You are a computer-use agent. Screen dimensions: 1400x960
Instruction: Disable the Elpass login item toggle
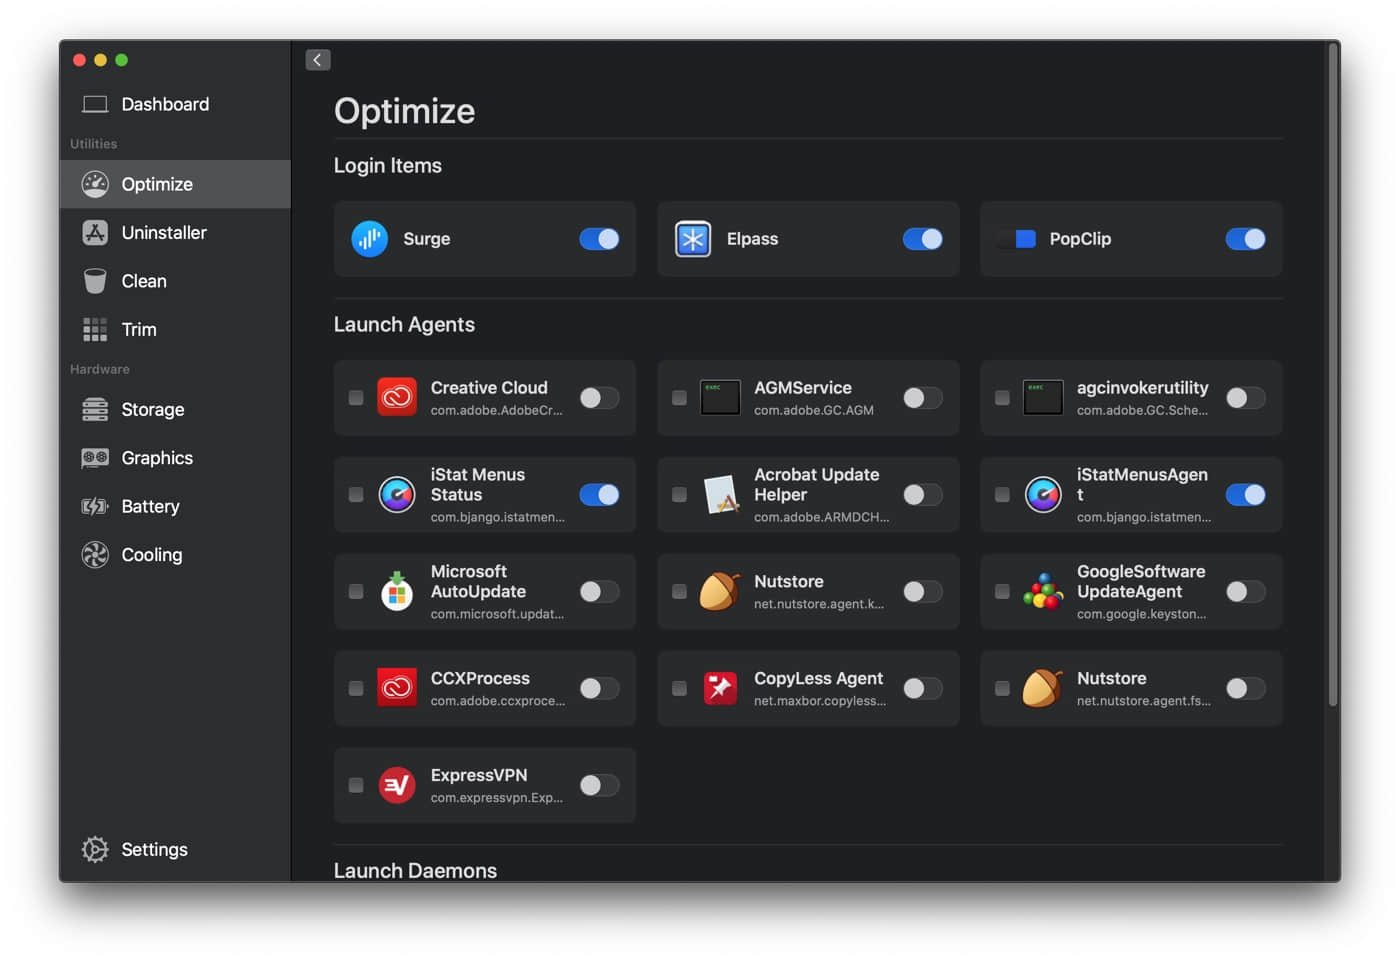point(922,239)
